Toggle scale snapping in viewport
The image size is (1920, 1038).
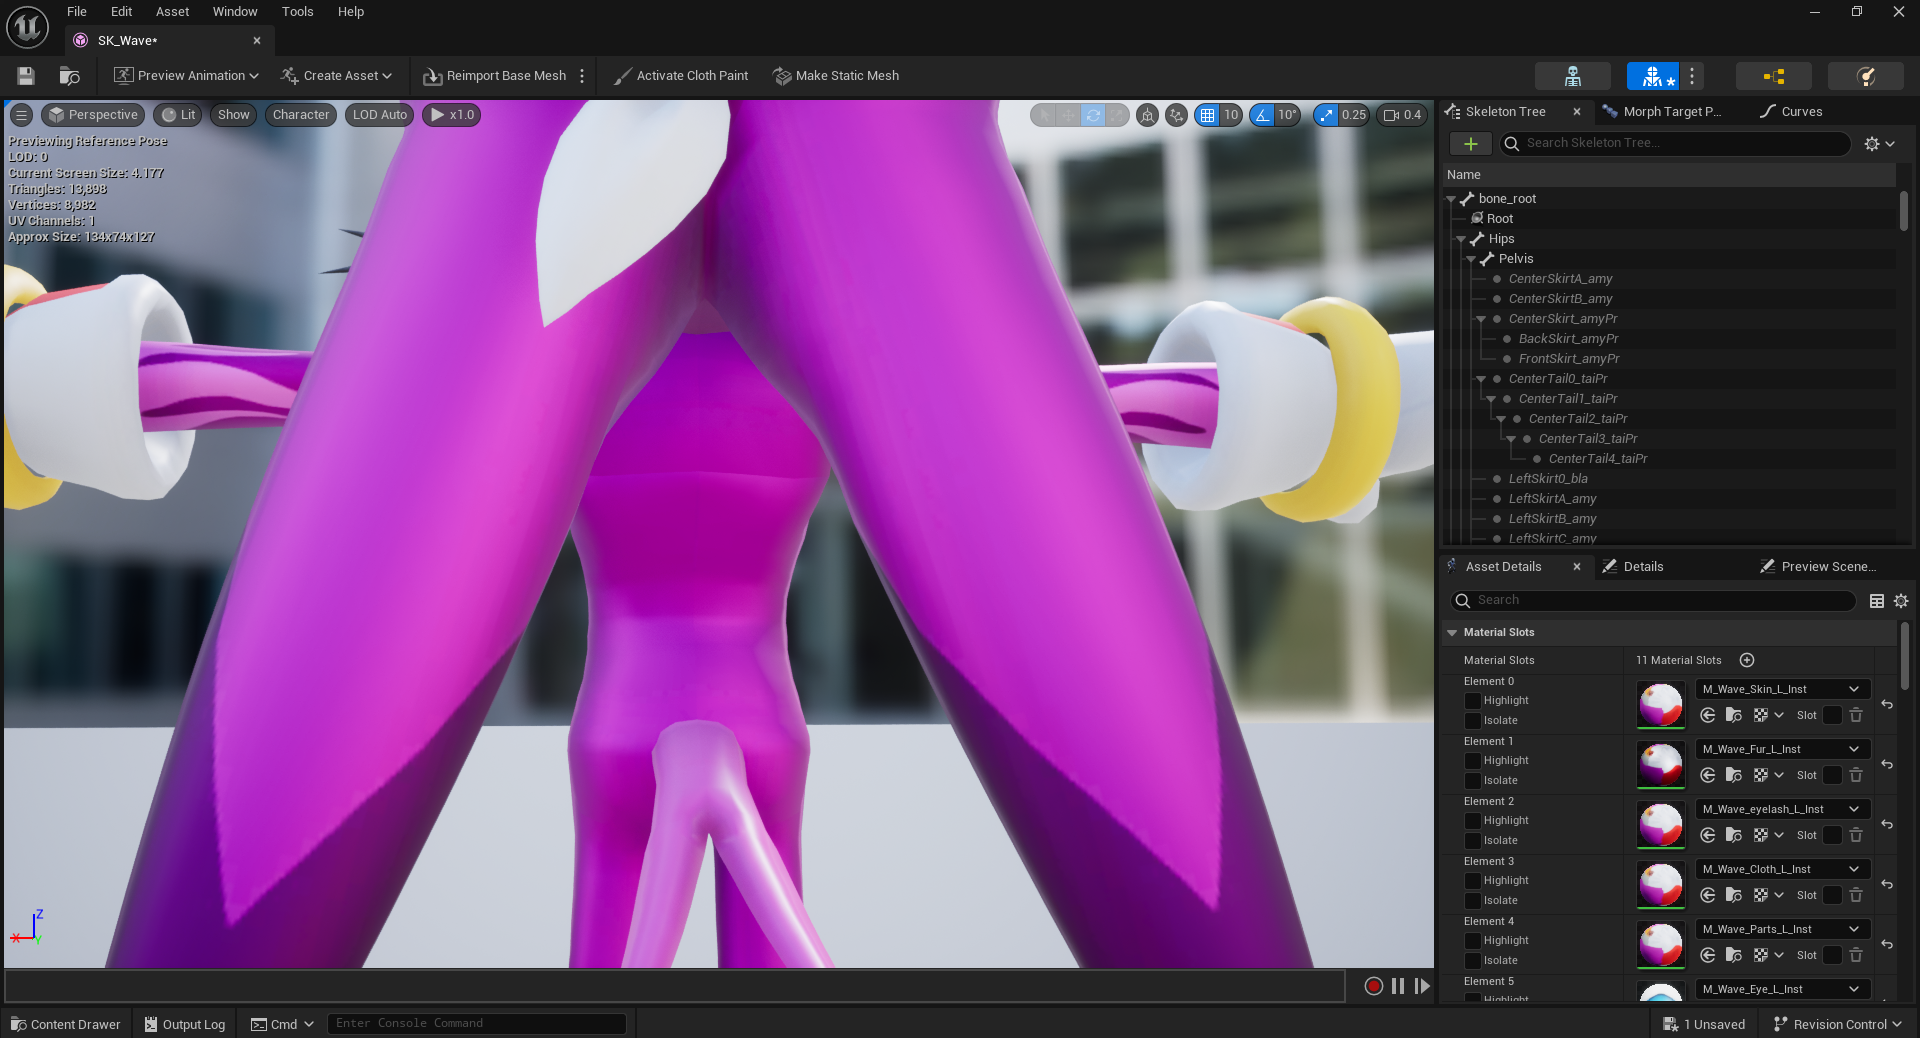(x=1326, y=115)
